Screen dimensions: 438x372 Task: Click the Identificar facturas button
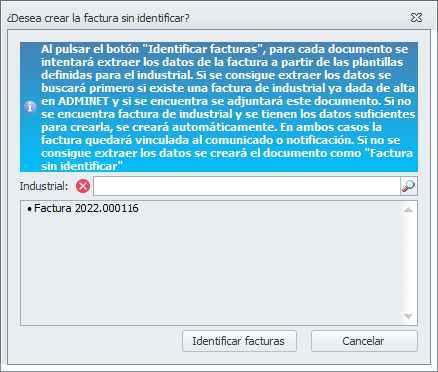[239, 341]
